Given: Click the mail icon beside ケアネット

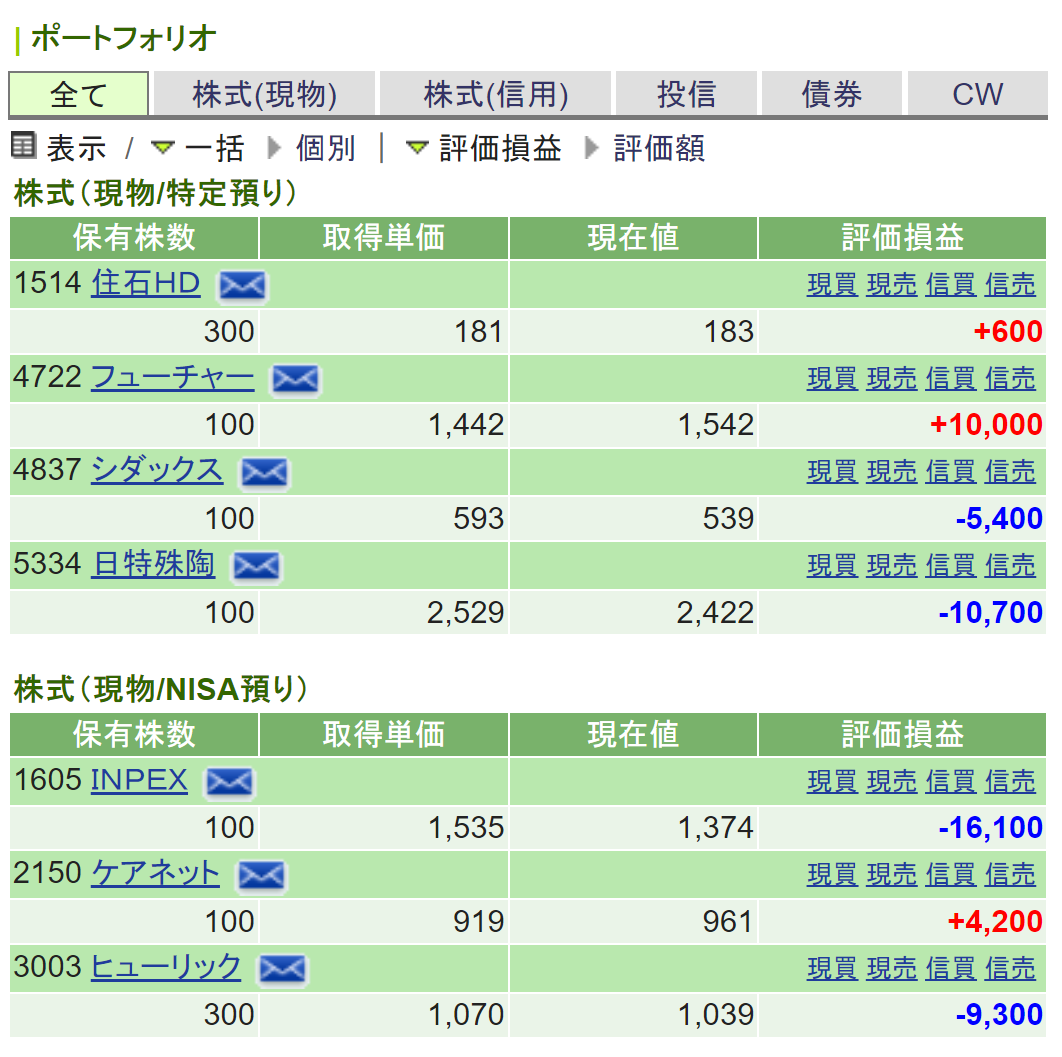Looking at the screenshot, I should pyautogui.click(x=261, y=876).
